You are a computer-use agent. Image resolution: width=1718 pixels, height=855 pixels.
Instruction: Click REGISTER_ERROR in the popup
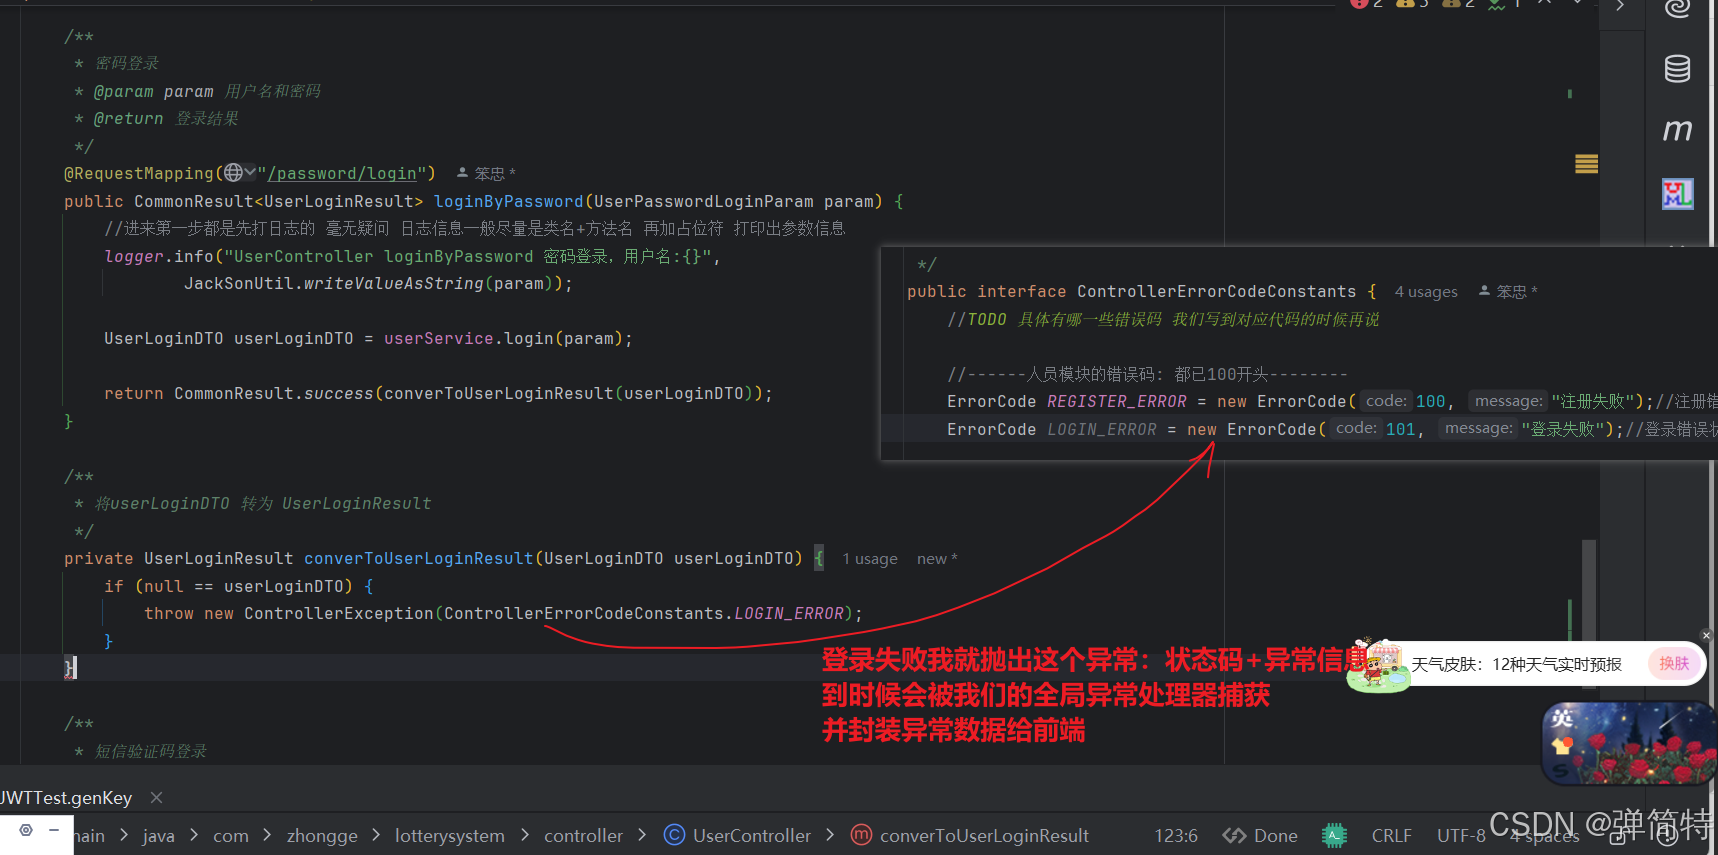point(1116,402)
